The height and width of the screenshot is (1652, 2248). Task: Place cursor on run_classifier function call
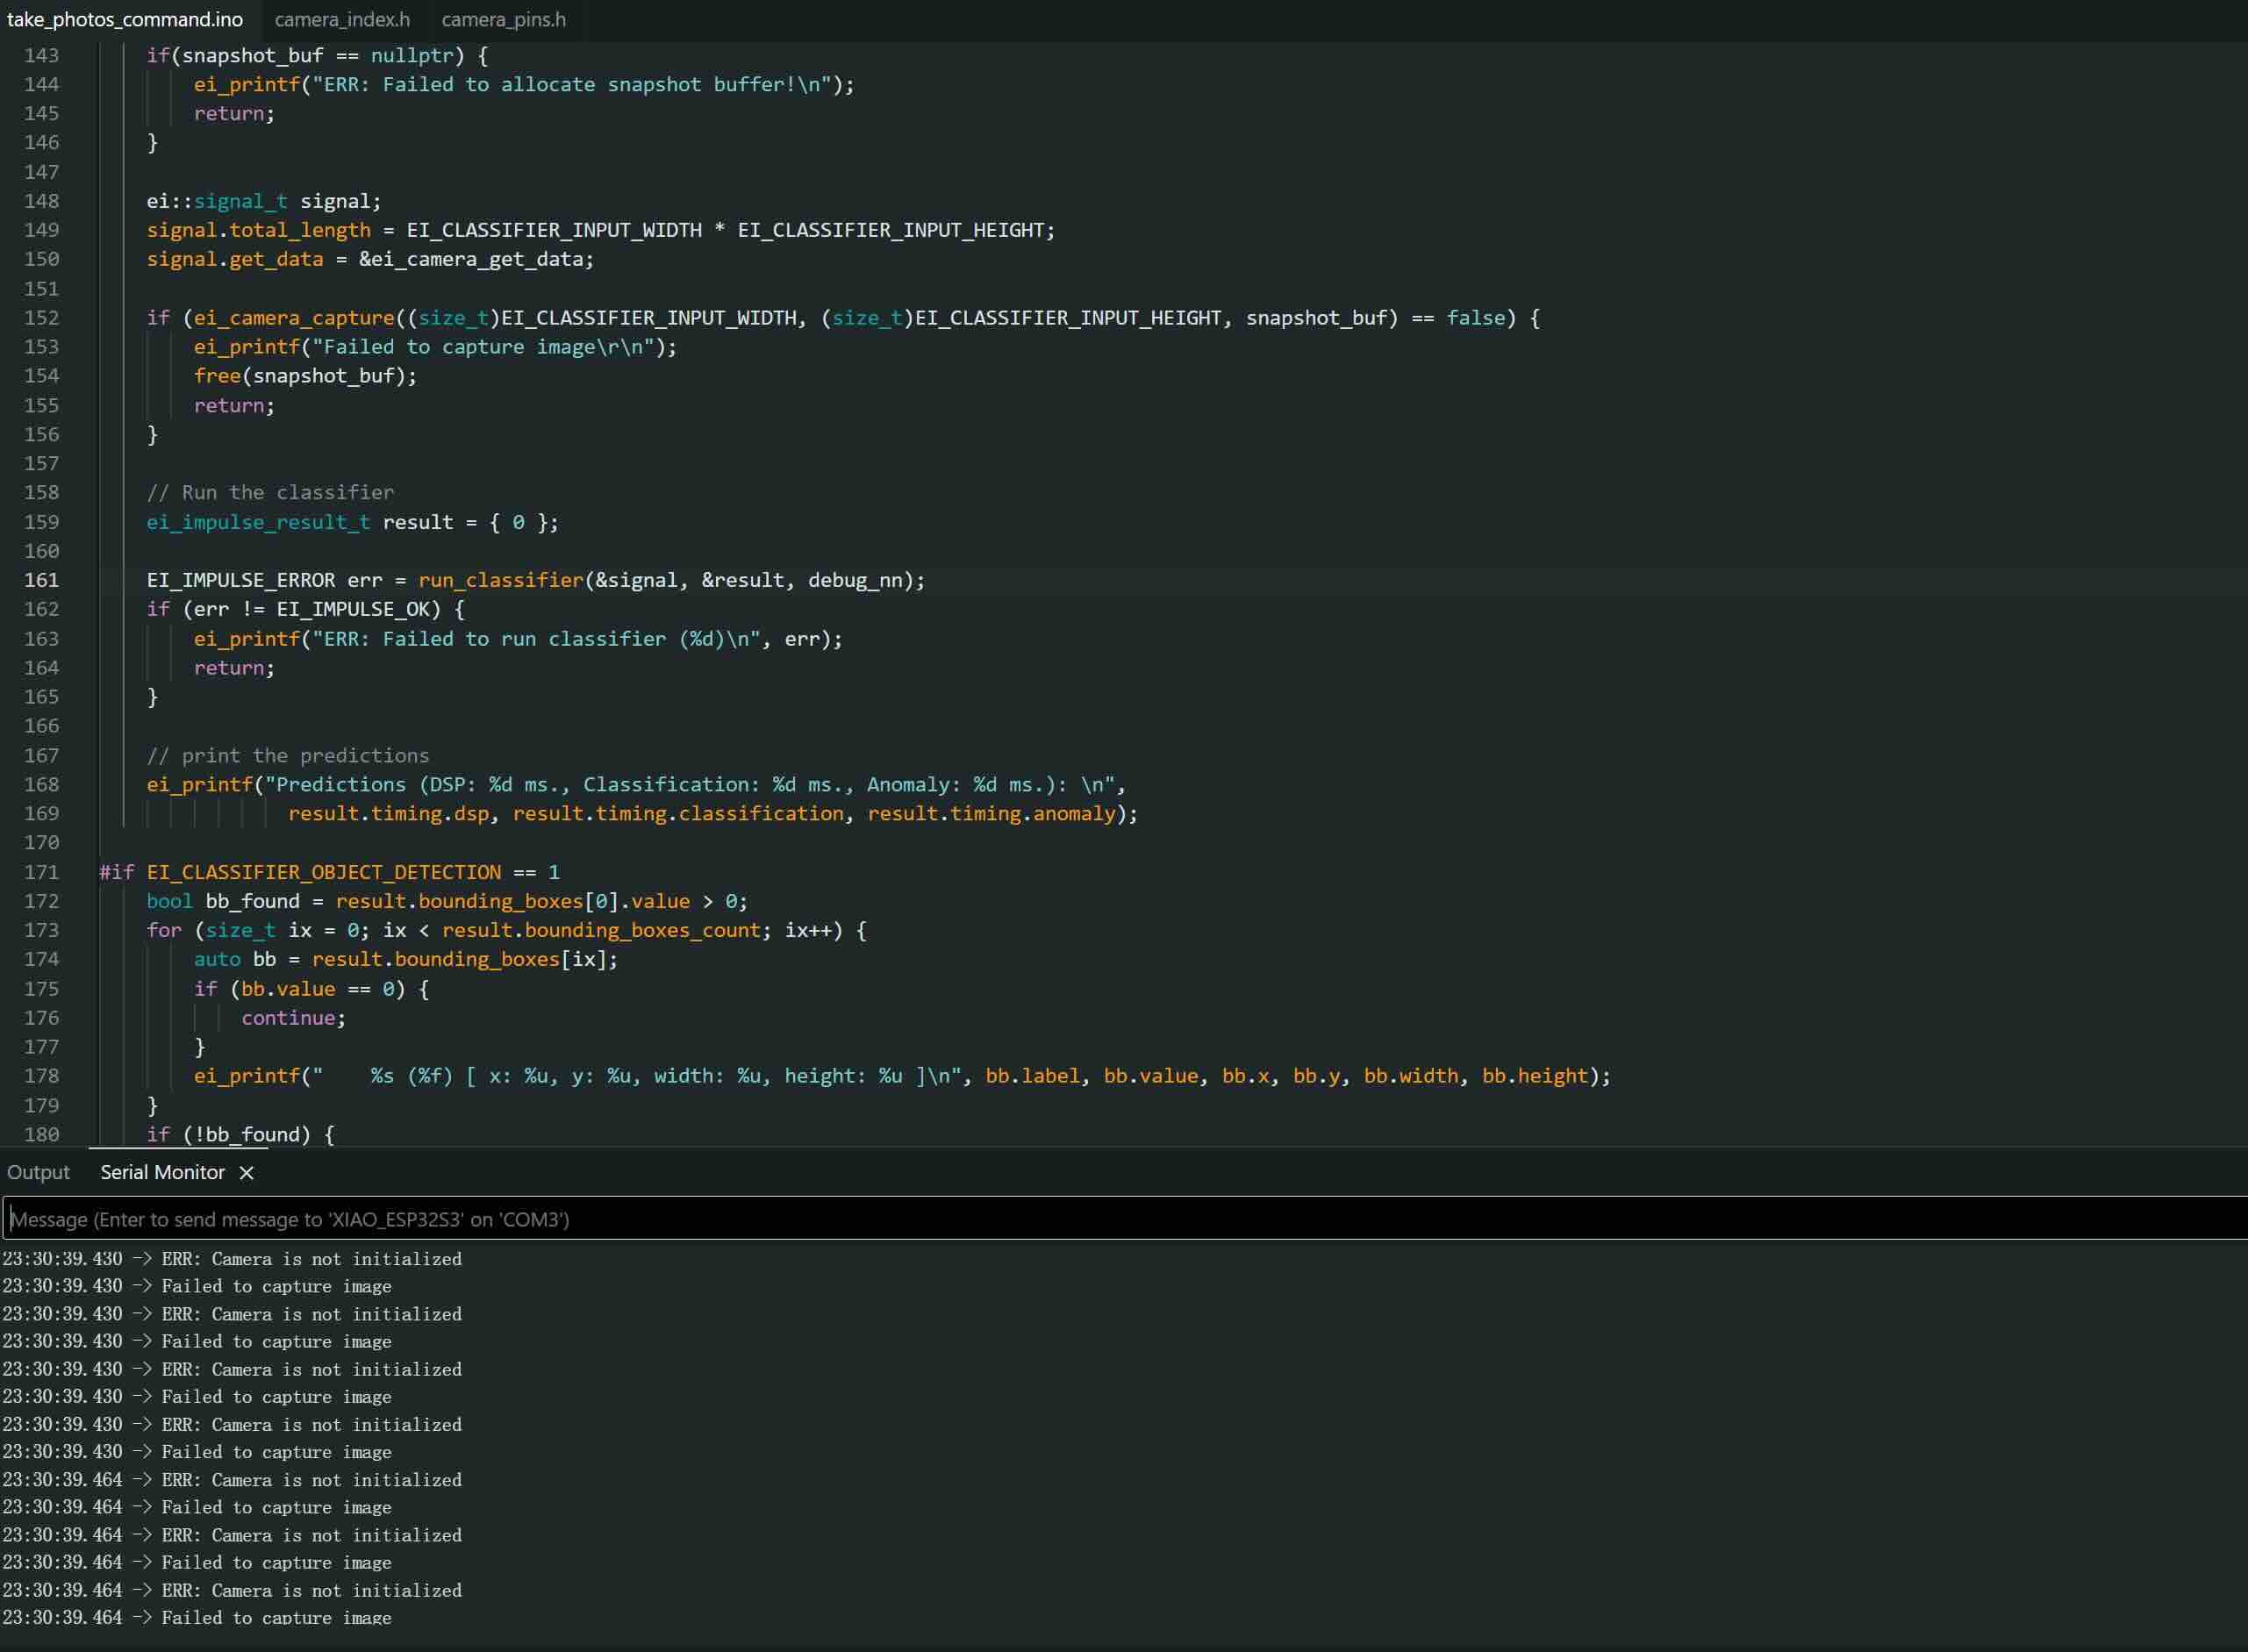coord(500,580)
